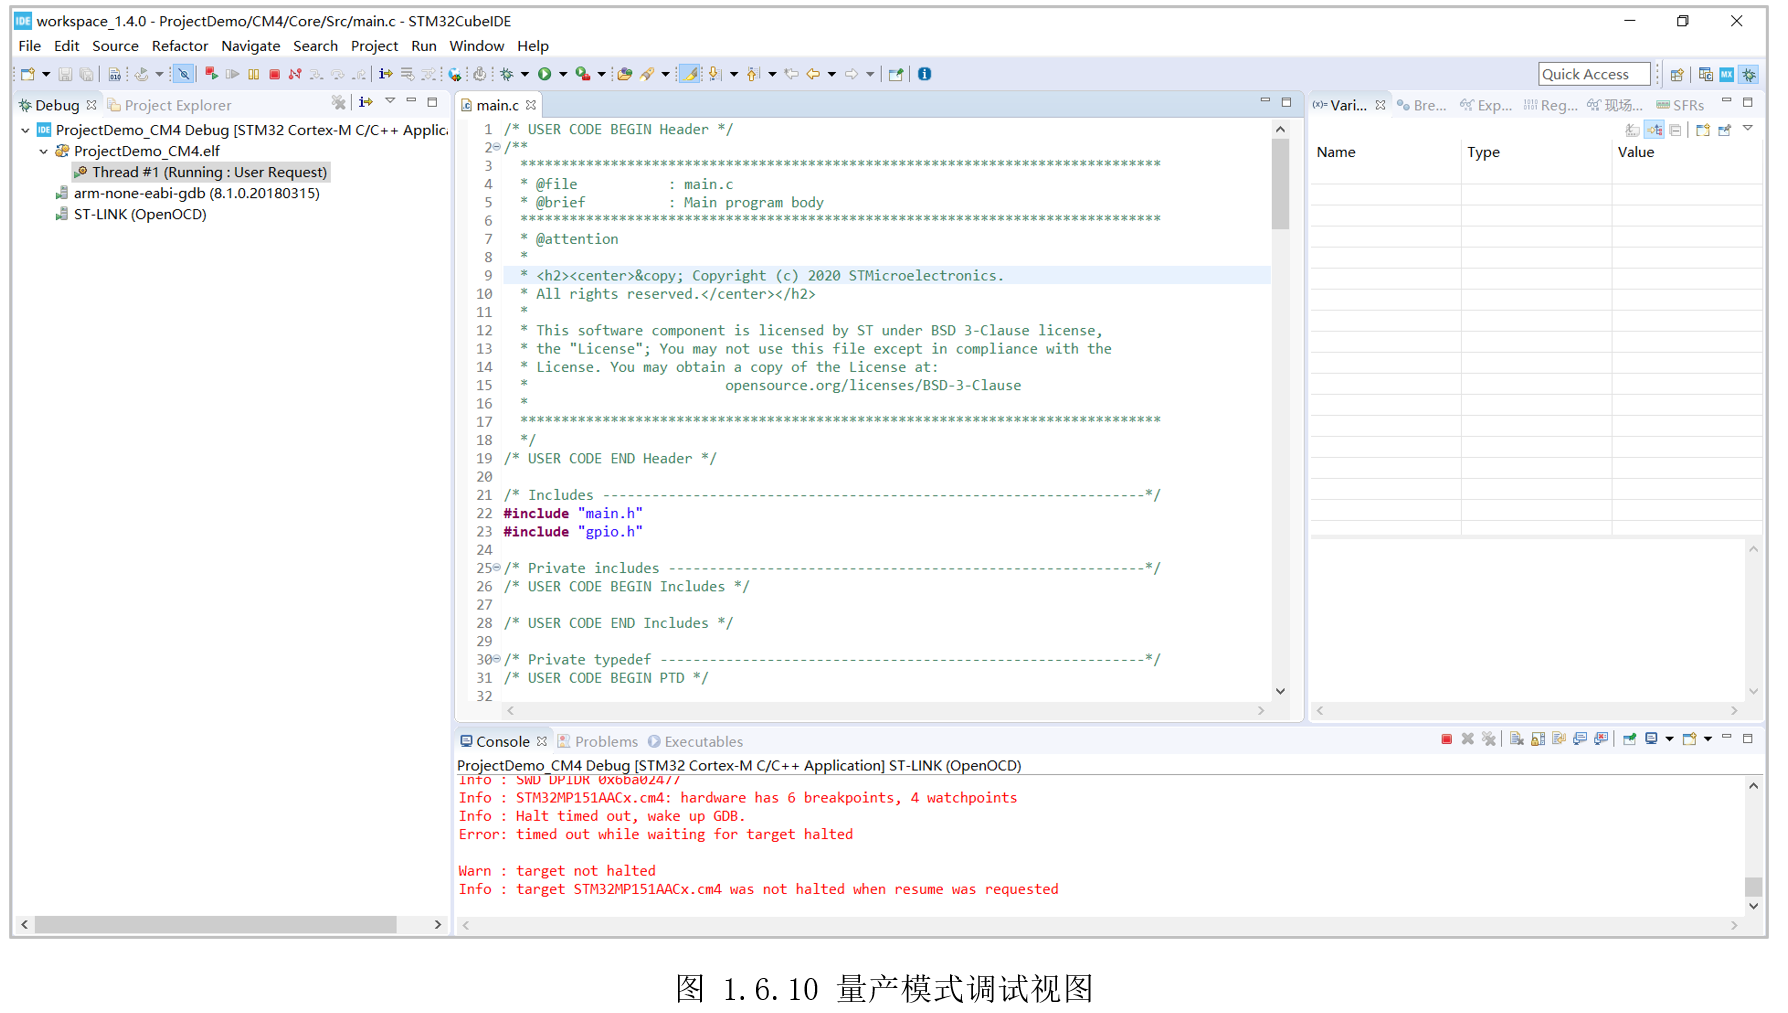Click the red Terminate button in main toolbar
Viewport: 1788px width, 1013px height.
pos(274,74)
